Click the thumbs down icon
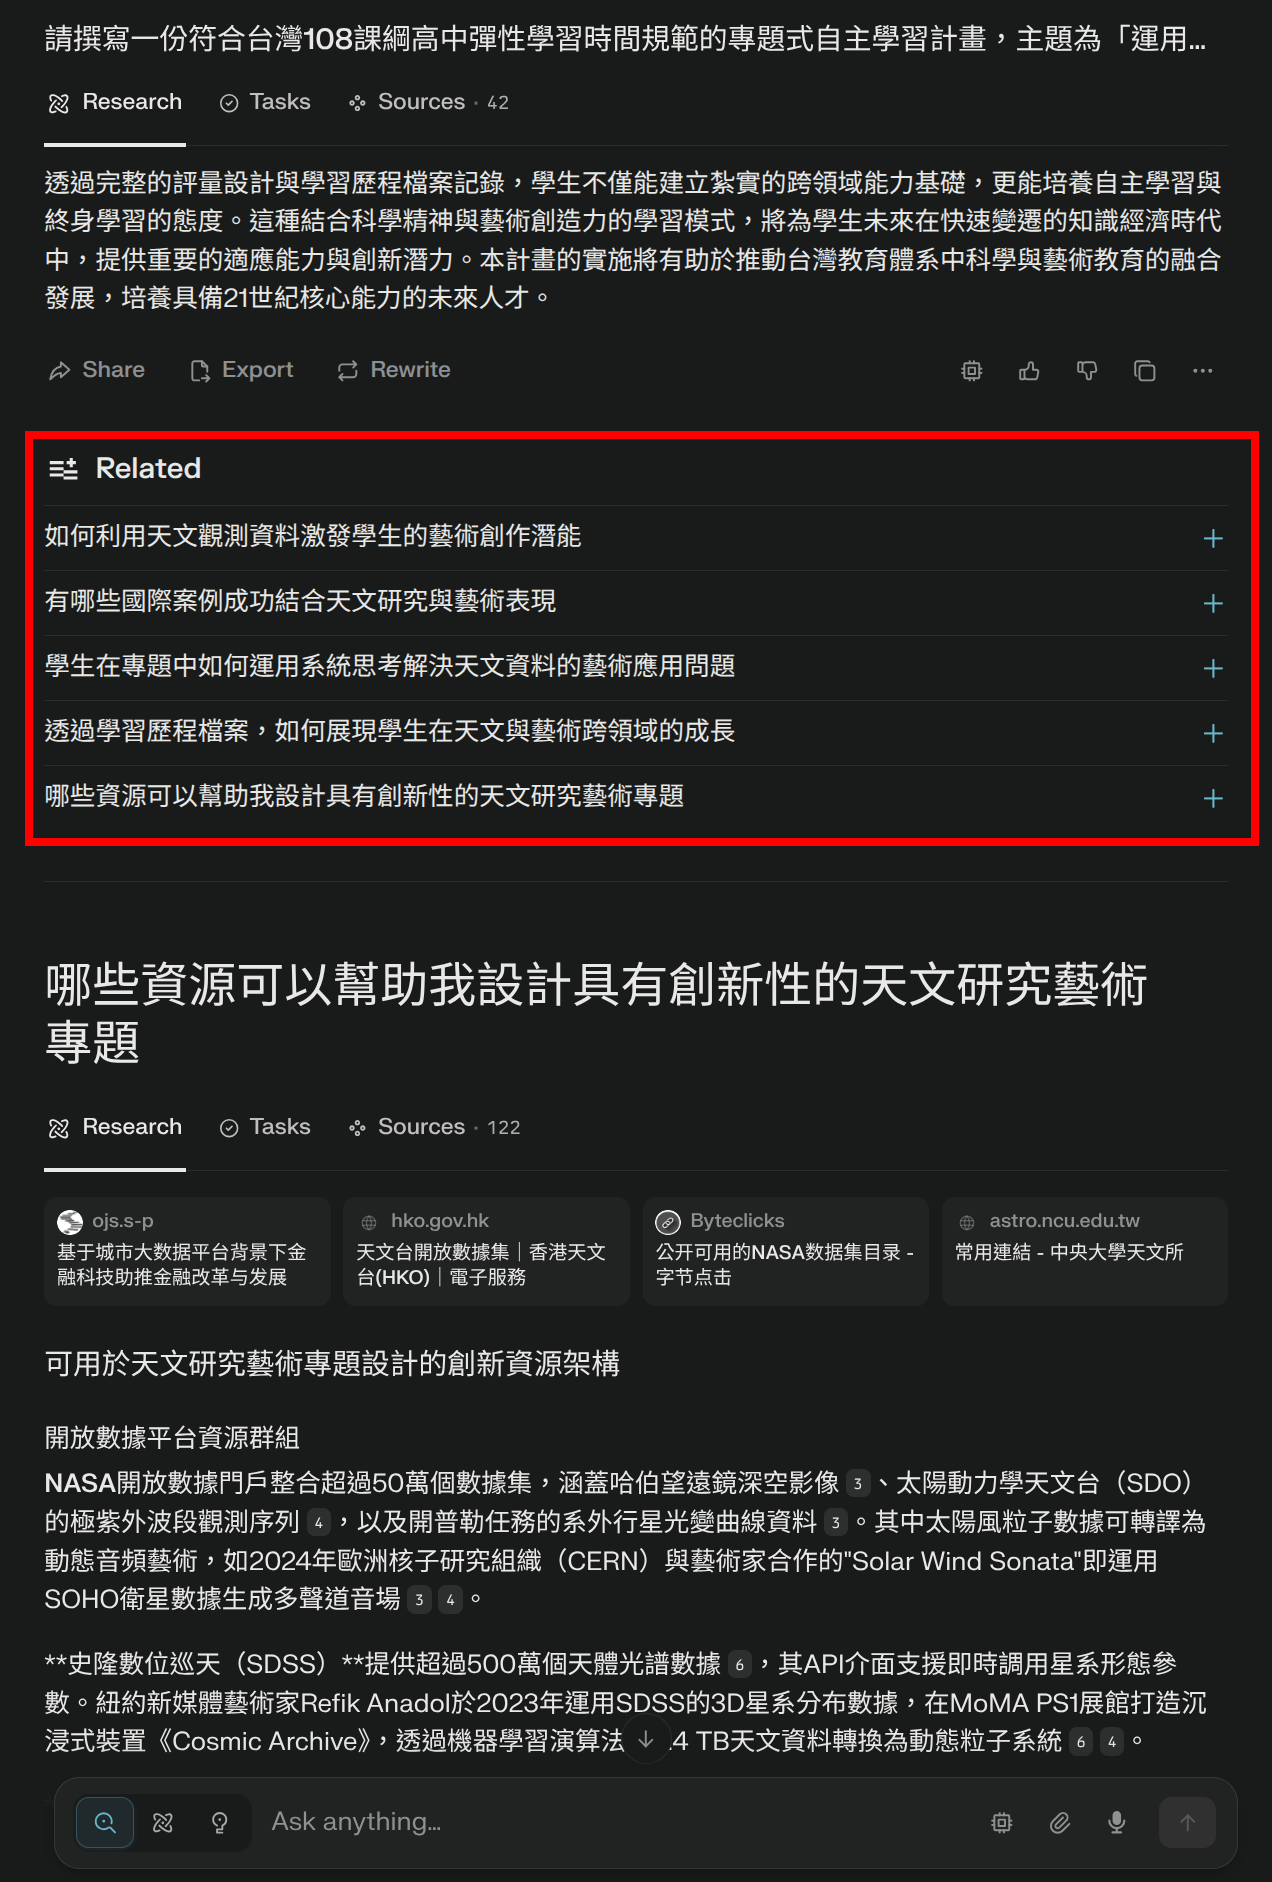The height and width of the screenshot is (1882, 1272). [1087, 371]
